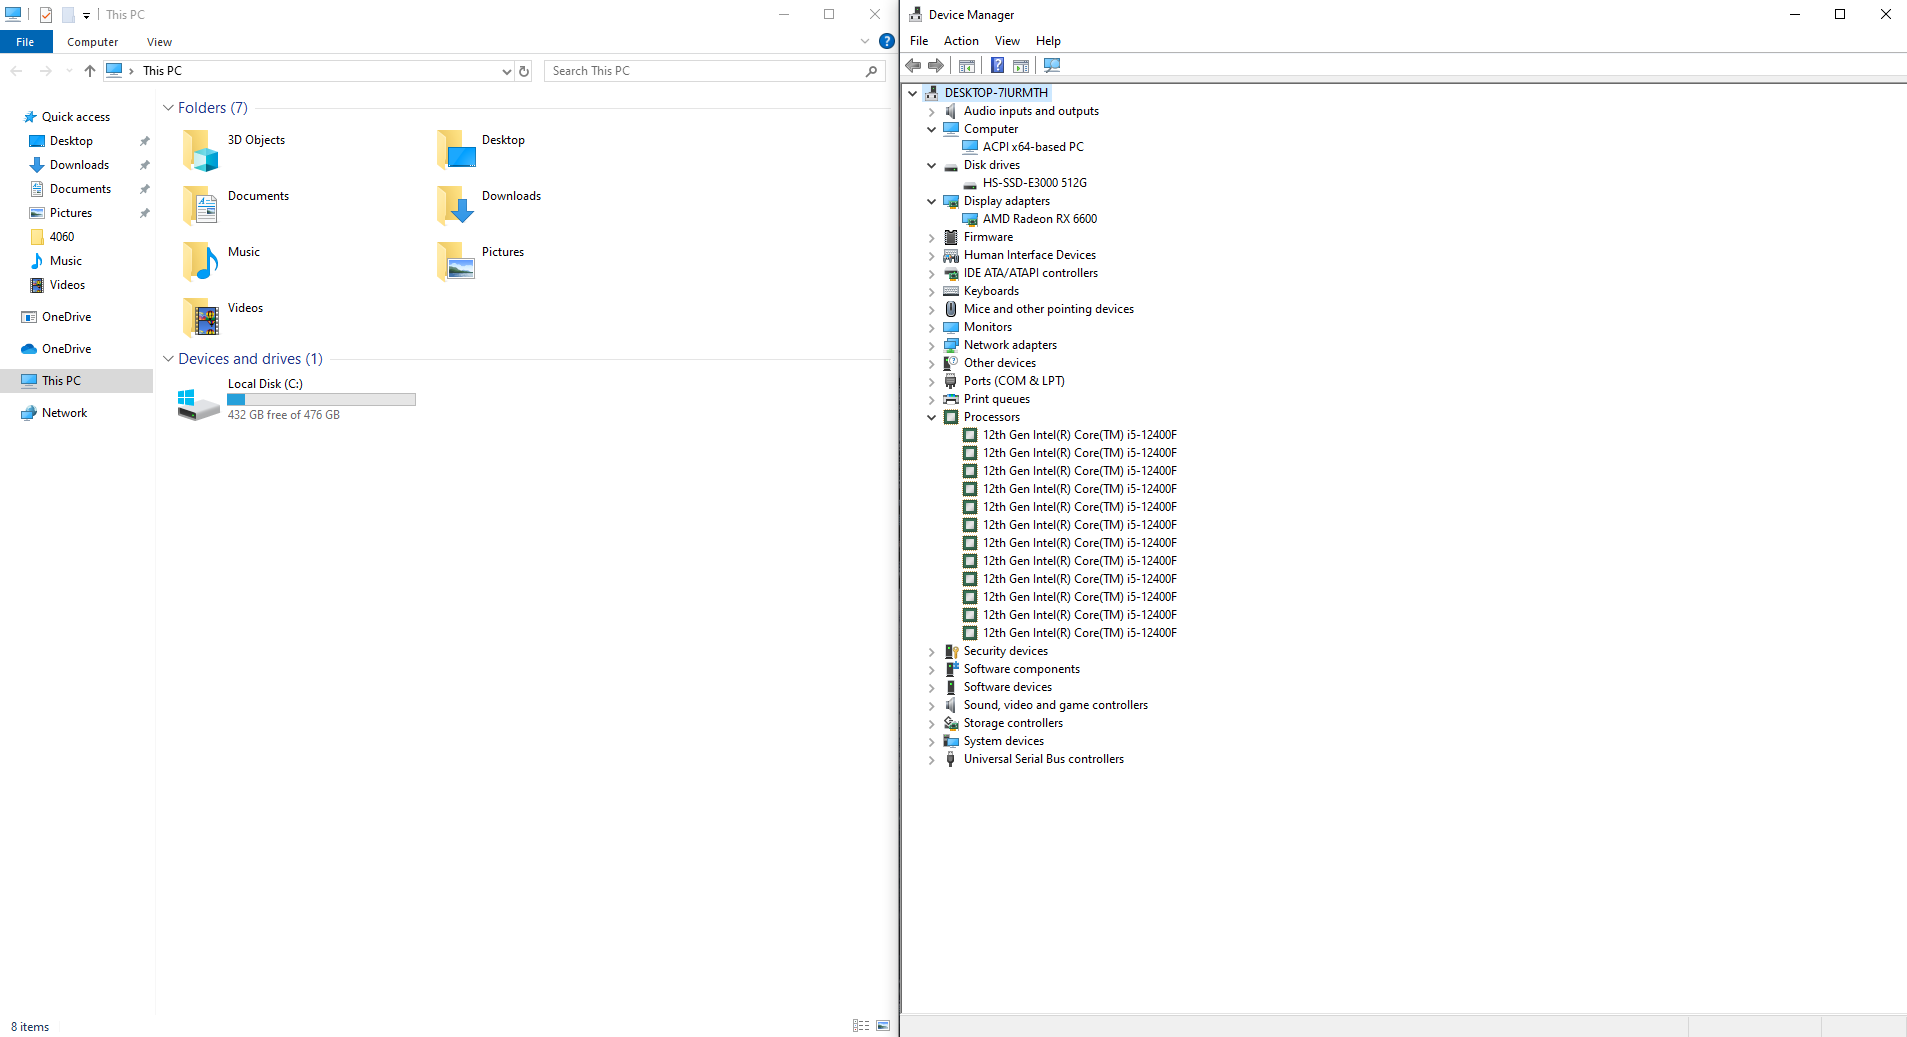Switch to details view via status bar icon
This screenshot has height=1037, width=1907.
860,1025
